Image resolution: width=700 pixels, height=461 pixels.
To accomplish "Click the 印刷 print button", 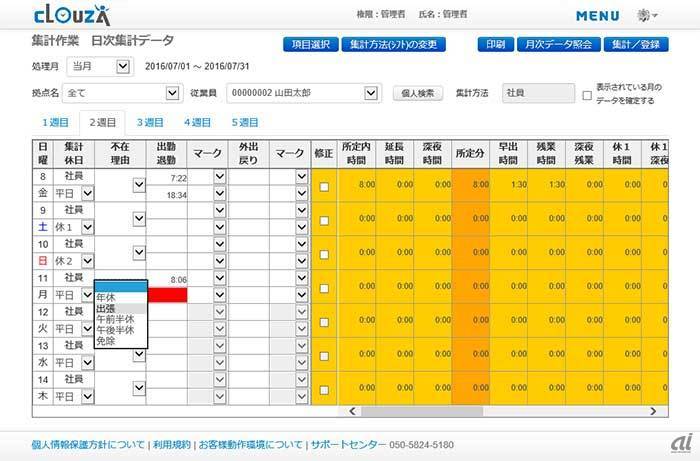I will coord(495,45).
